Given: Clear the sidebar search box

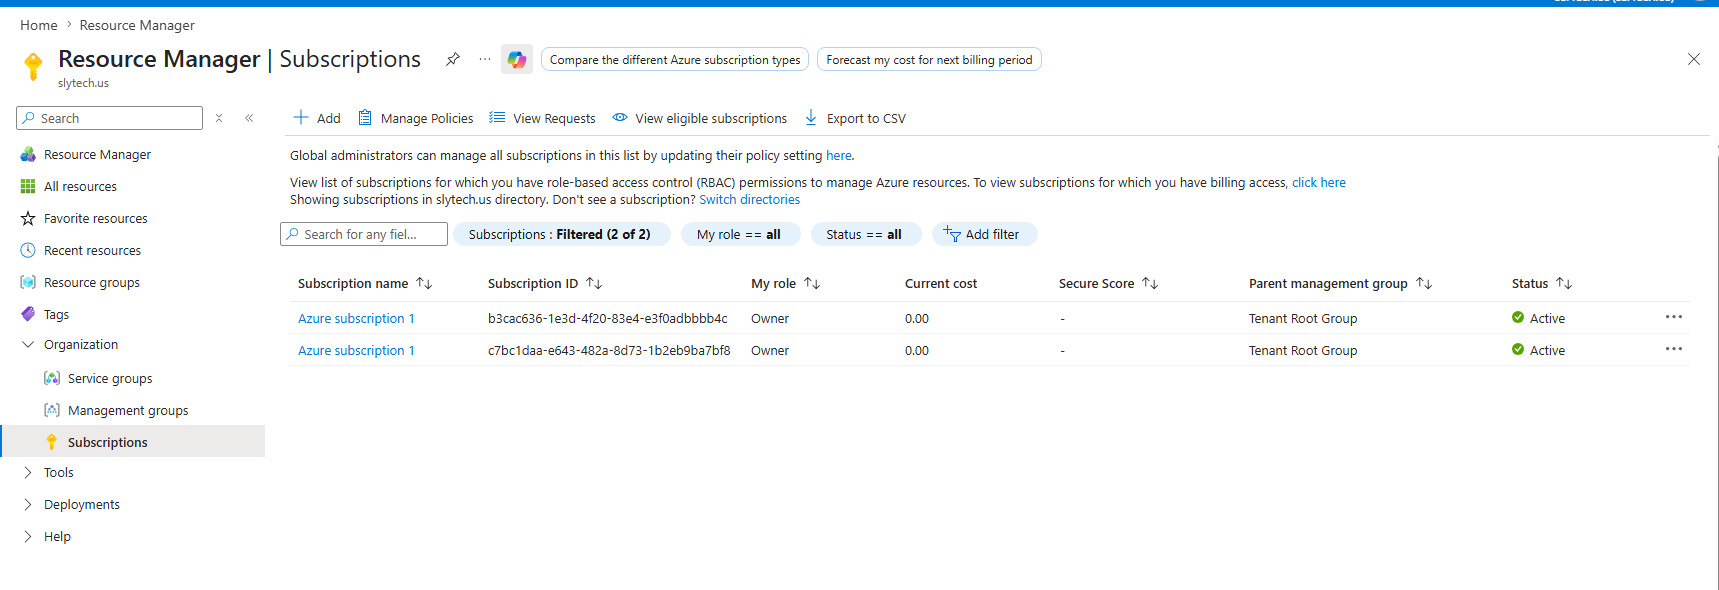Looking at the screenshot, I should (x=219, y=118).
